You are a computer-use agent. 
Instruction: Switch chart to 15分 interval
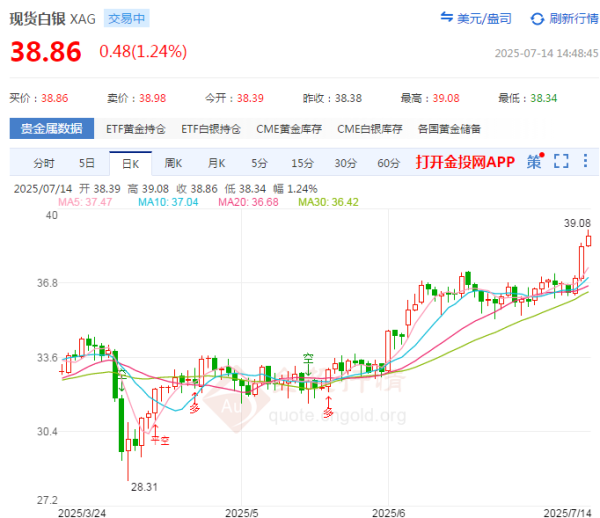tap(302, 163)
